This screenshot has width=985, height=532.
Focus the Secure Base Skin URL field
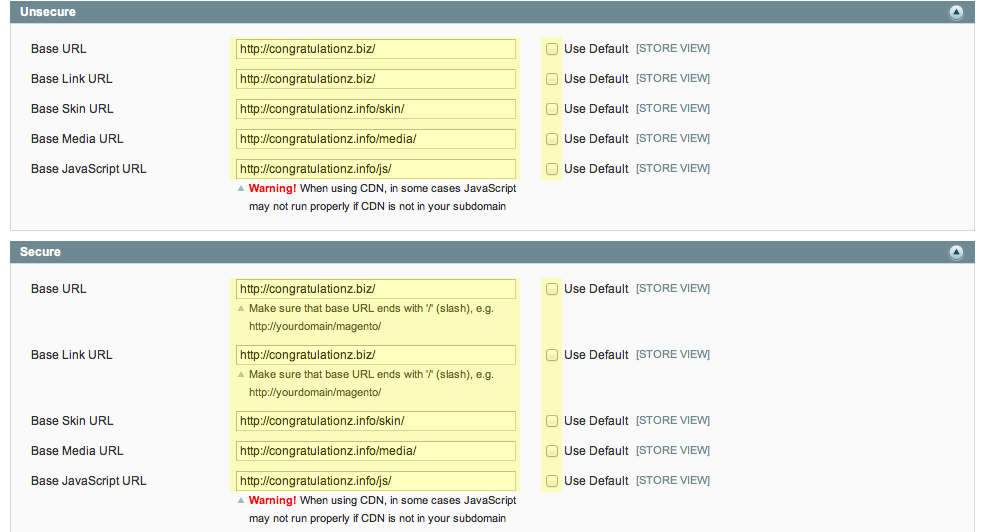coord(376,421)
